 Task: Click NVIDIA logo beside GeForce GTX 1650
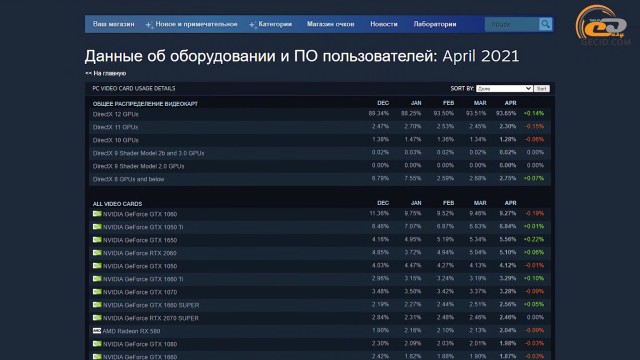[x=97, y=240]
